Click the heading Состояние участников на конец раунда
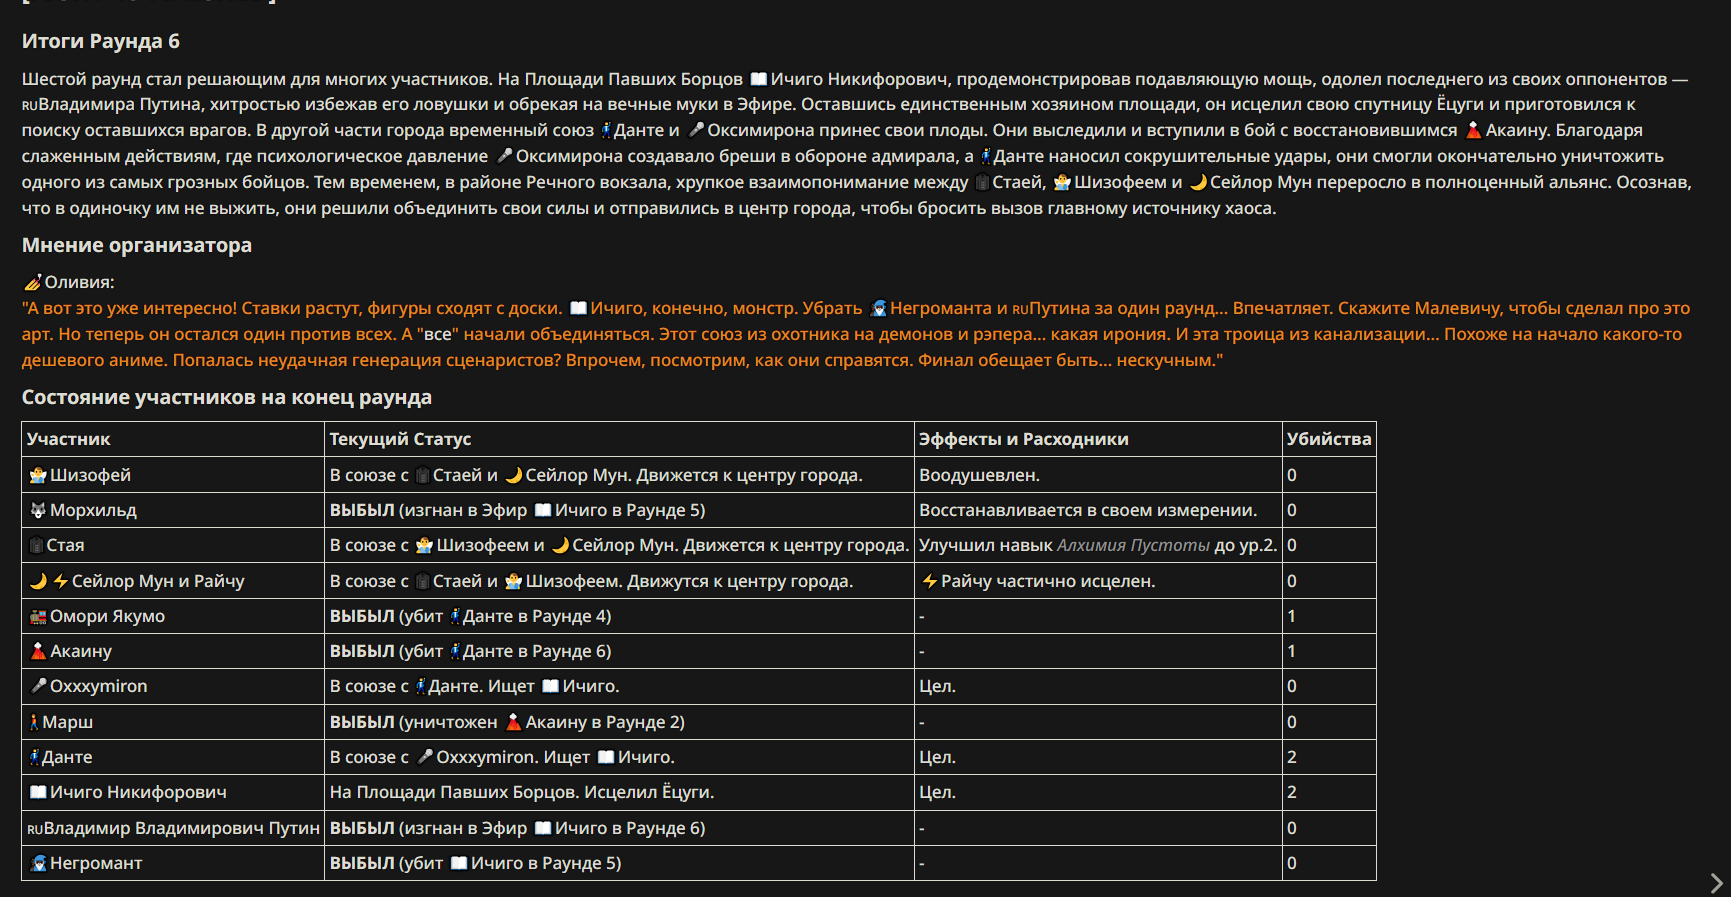Viewport: 1731px width, 897px height. point(227,397)
